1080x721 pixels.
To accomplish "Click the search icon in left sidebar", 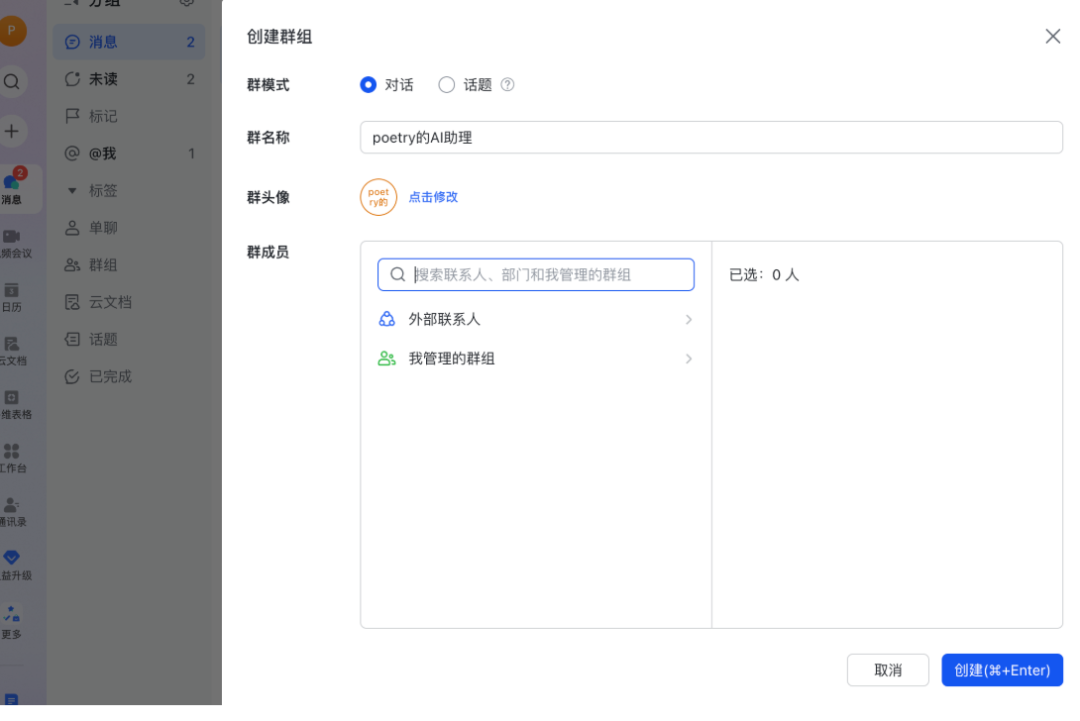I will point(12,82).
